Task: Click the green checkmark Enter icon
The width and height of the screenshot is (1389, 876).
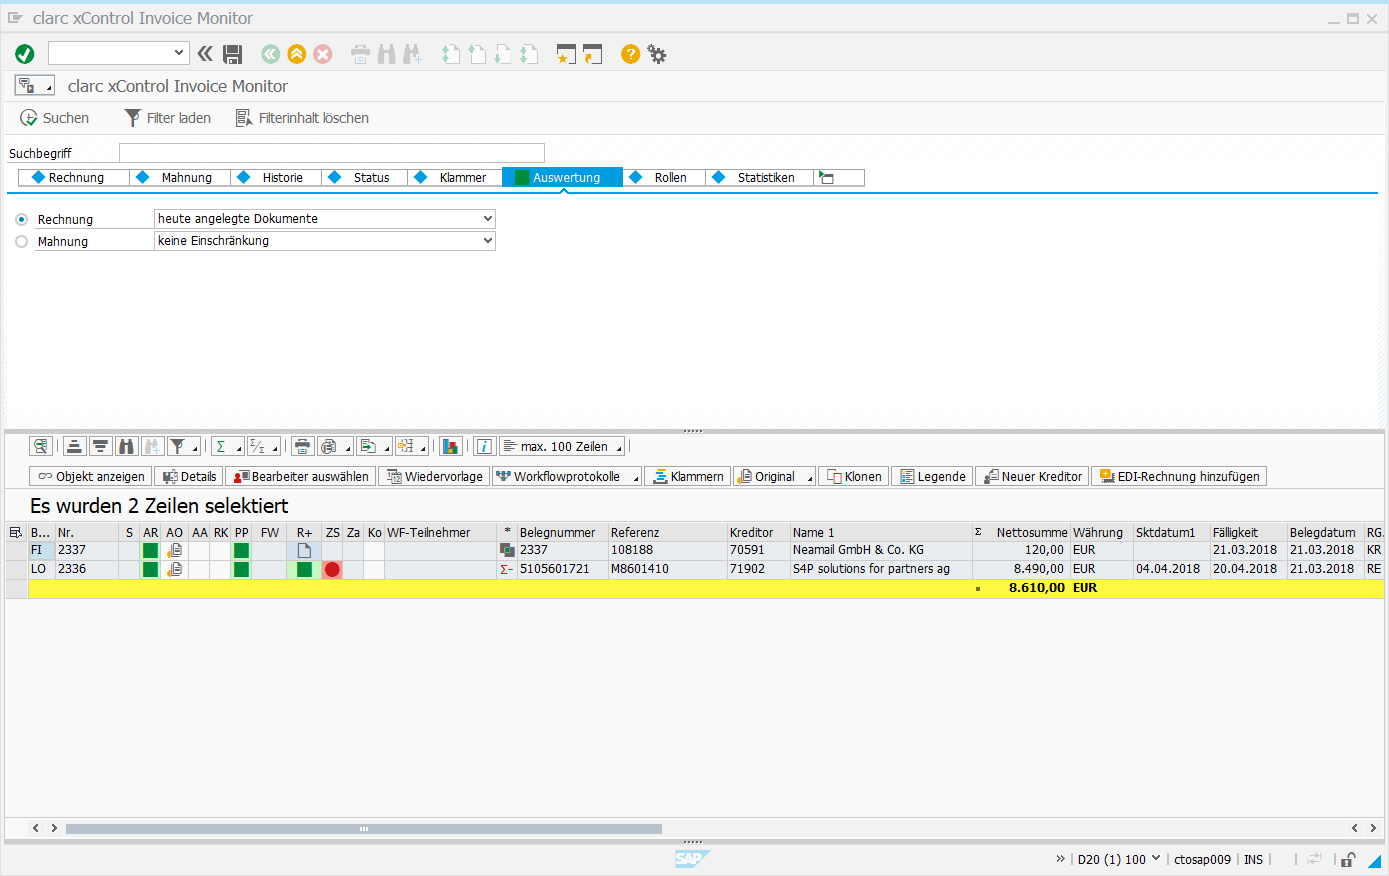Action: click(x=25, y=54)
